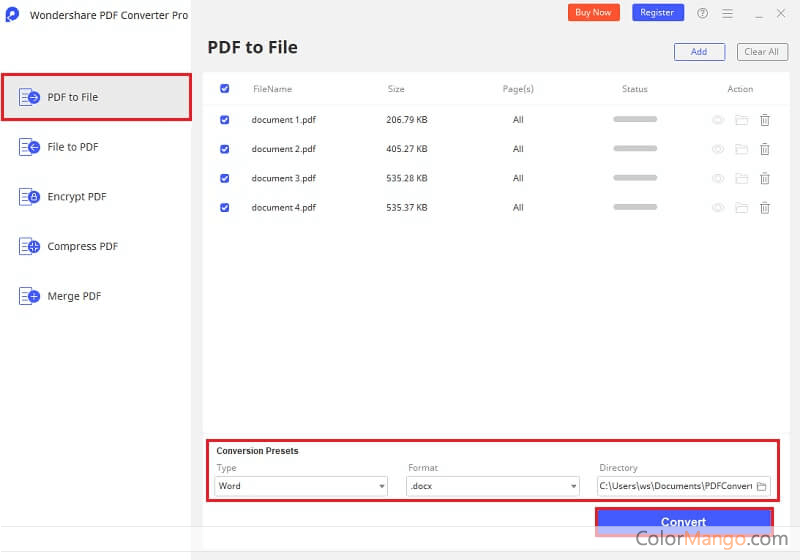This screenshot has width=800, height=560.
Task: Click folder icon for document 3.pdf
Action: coord(741,179)
